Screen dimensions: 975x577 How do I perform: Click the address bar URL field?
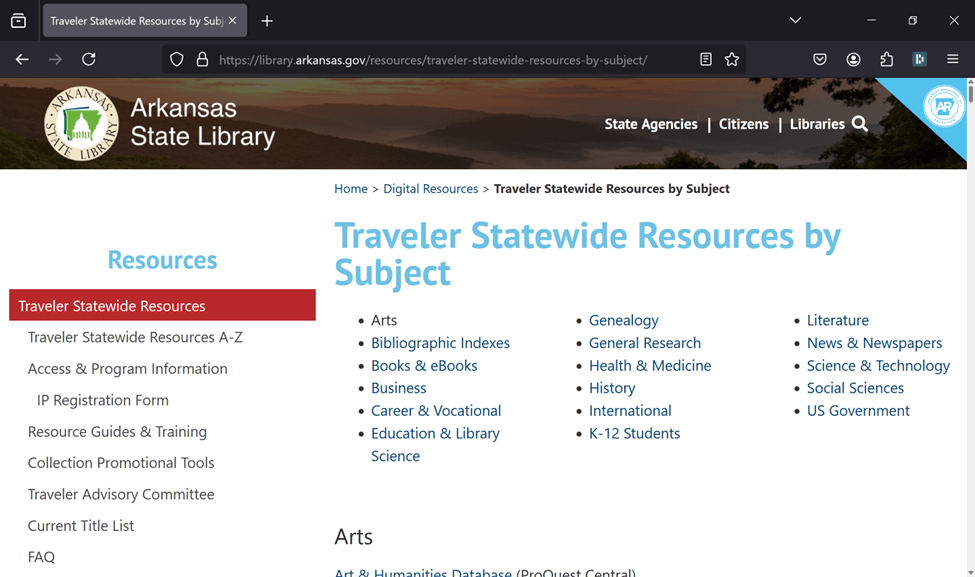click(440, 60)
